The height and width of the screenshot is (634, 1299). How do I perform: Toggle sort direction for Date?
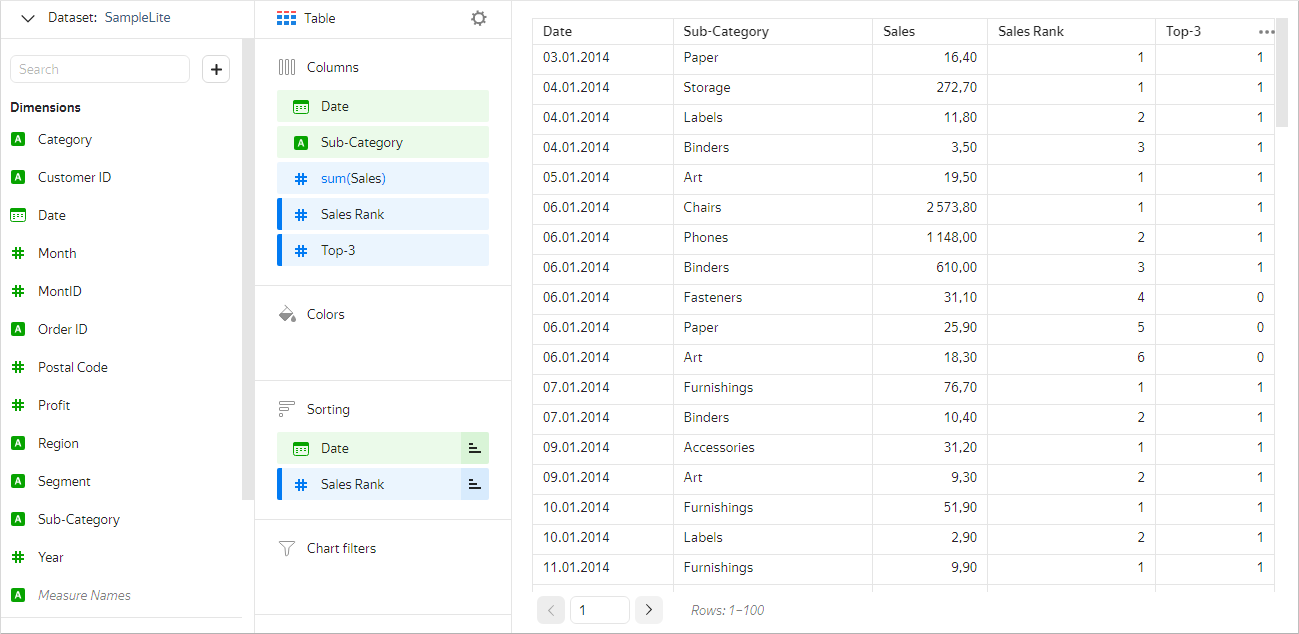[474, 448]
